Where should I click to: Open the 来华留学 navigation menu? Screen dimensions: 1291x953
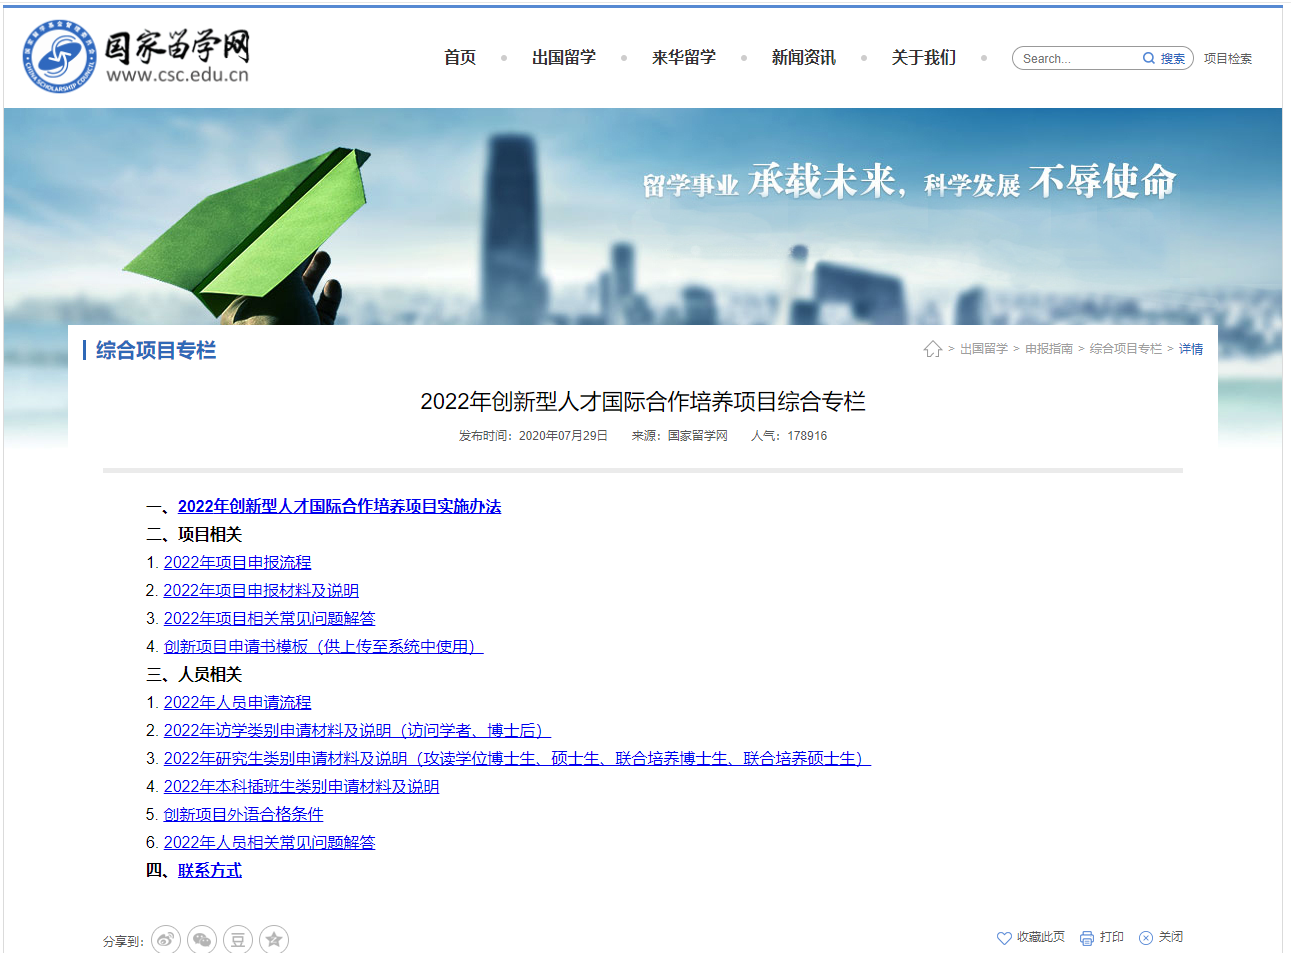684,58
